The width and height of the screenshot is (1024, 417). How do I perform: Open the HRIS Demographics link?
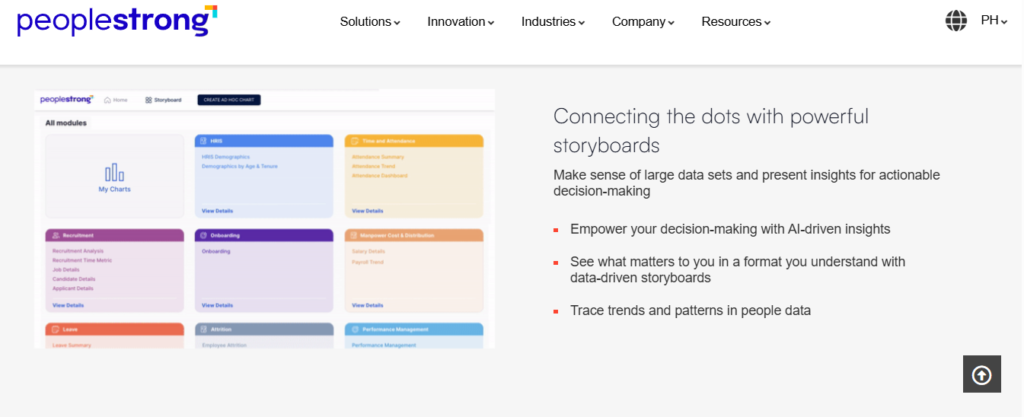pyautogui.click(x=225, y=157)
